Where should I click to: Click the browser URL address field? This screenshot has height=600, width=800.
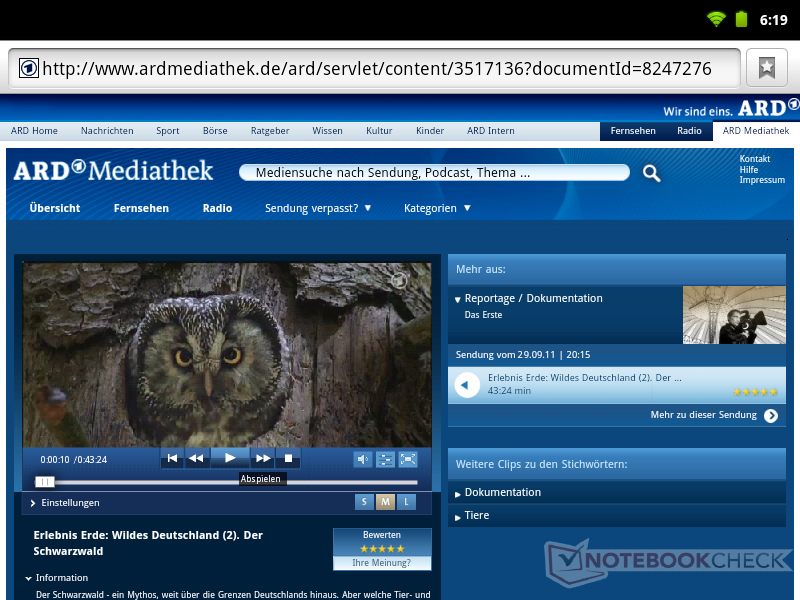point(375,68)
